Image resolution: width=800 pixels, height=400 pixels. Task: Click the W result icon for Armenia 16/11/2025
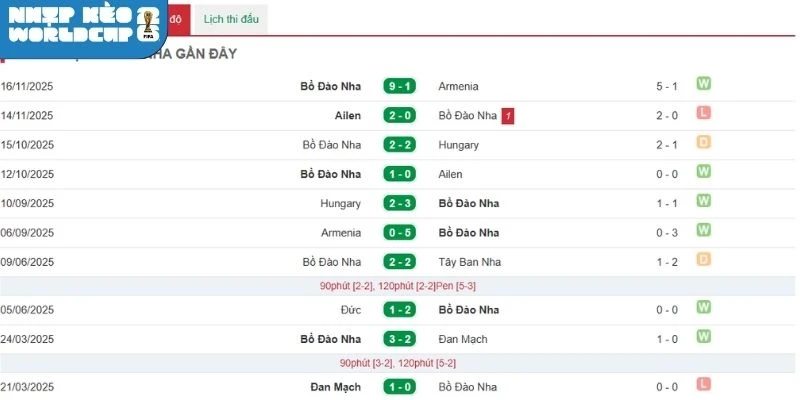tap(703, 86)
